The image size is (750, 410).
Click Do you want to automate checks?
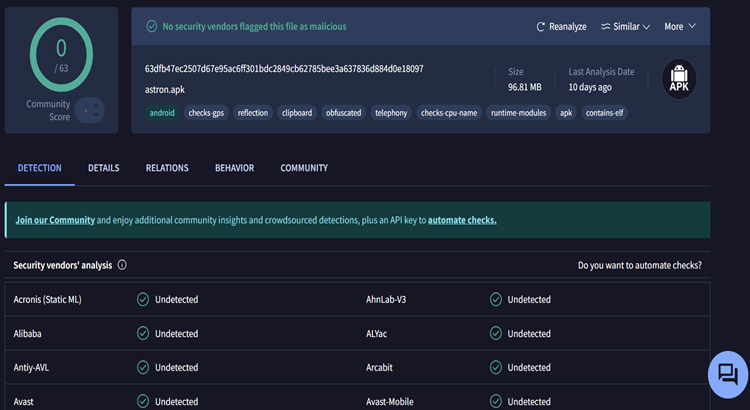(x=640, y=265)
